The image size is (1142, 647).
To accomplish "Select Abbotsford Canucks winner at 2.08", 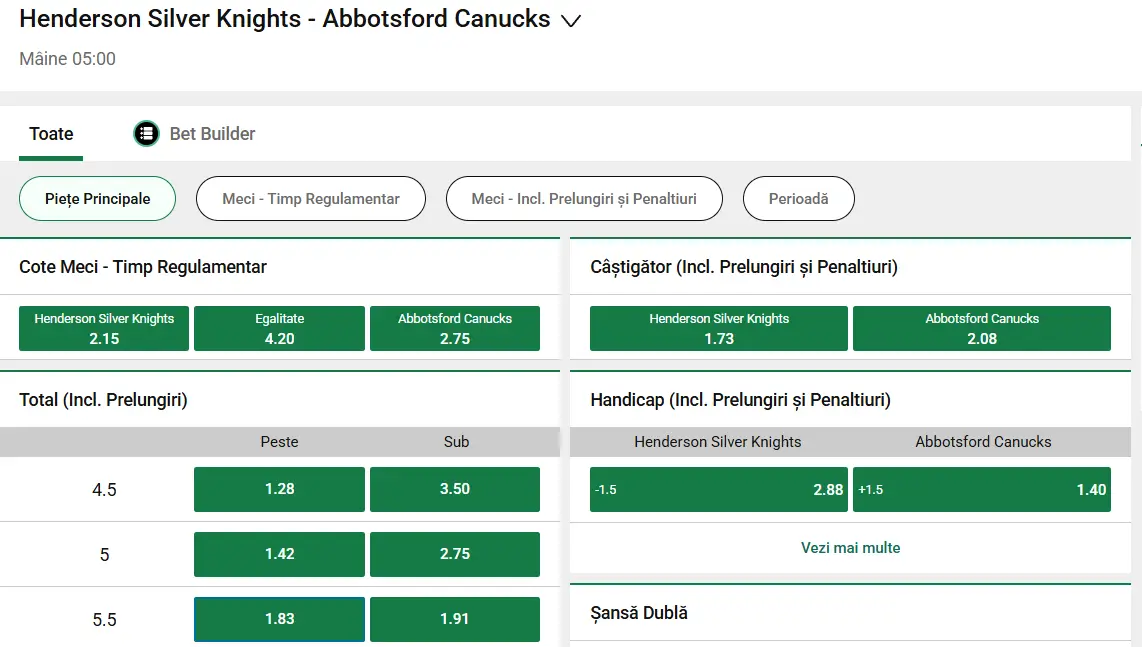I will [x=982, y=328].
